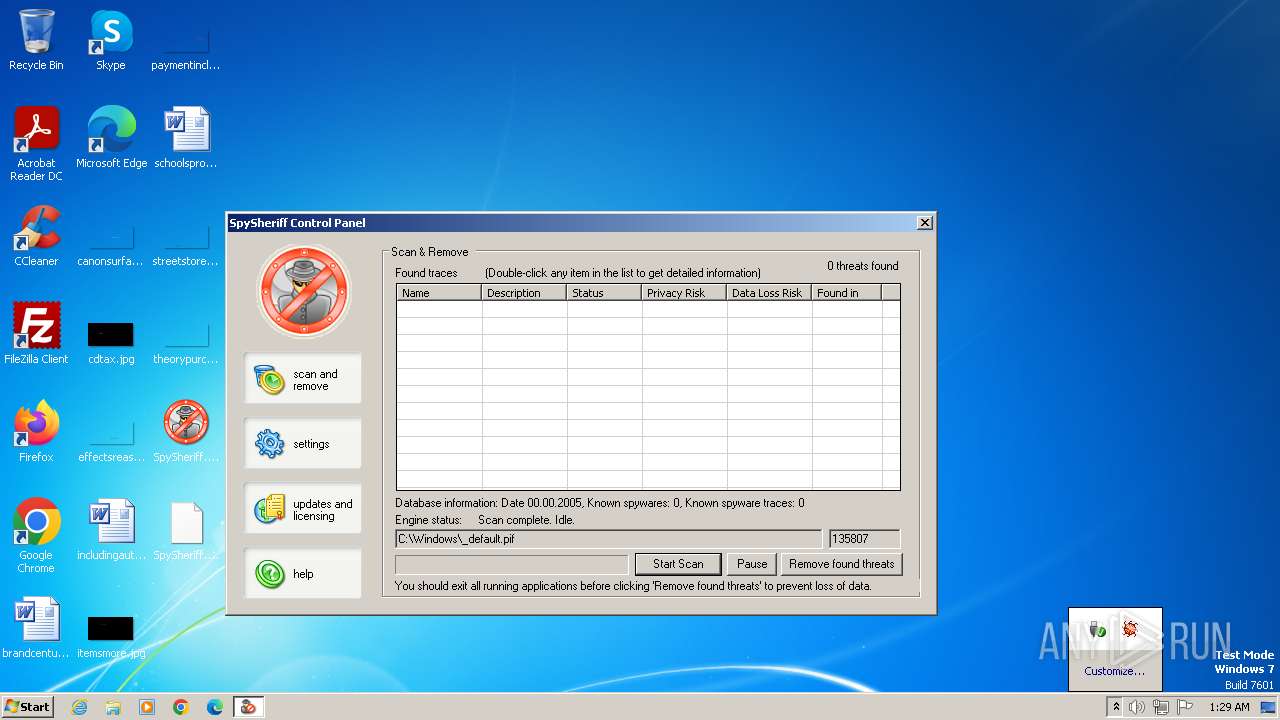Select the blank SpySheriff file icon
This screenshot has height=720, width=1280.
pyautogui.click(x=186, y=530)
